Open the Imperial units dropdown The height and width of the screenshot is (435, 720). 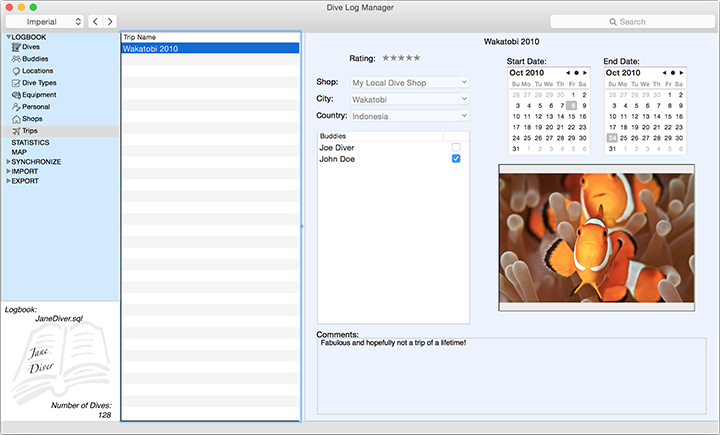45,21
